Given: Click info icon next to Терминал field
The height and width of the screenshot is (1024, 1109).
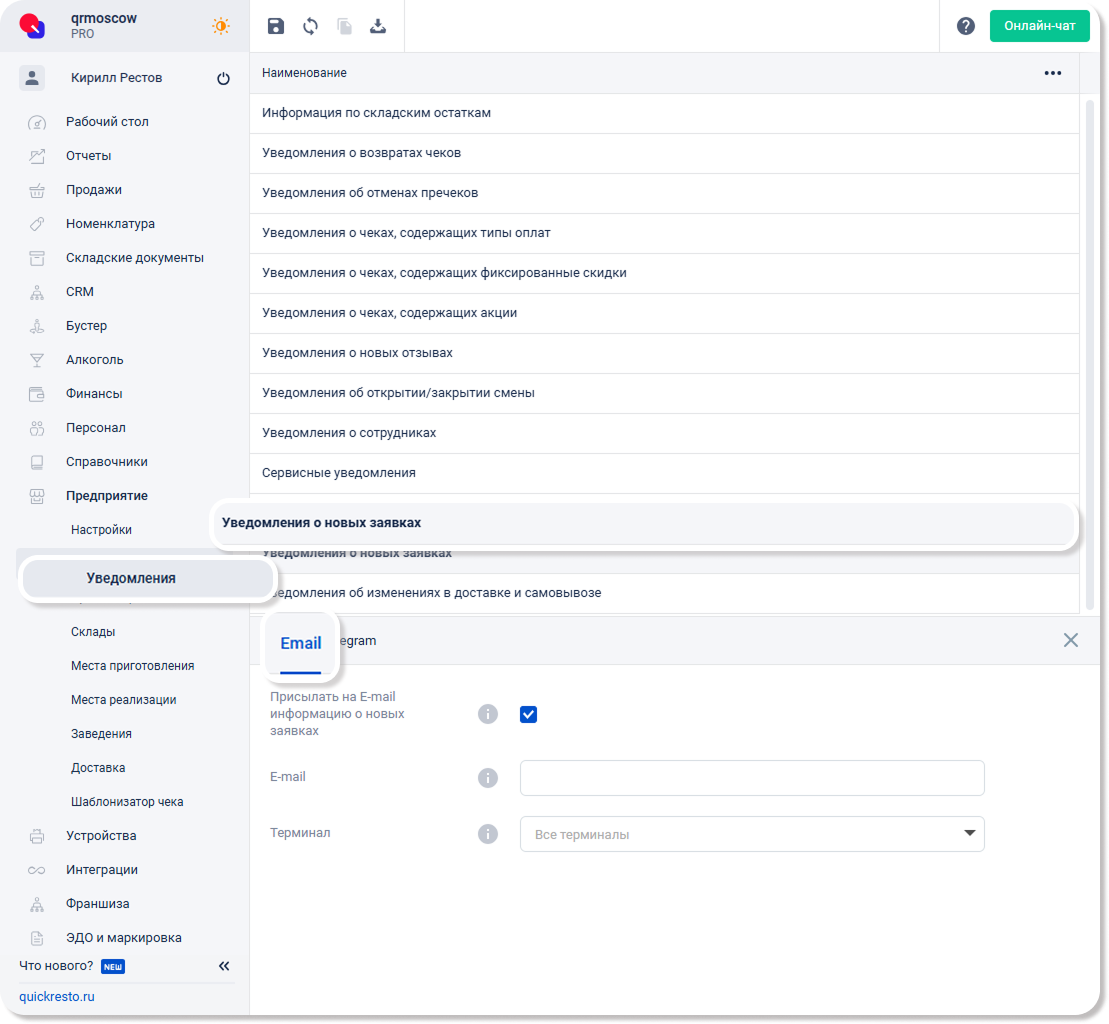Looking at the screenshot, I should coord(488,834).
